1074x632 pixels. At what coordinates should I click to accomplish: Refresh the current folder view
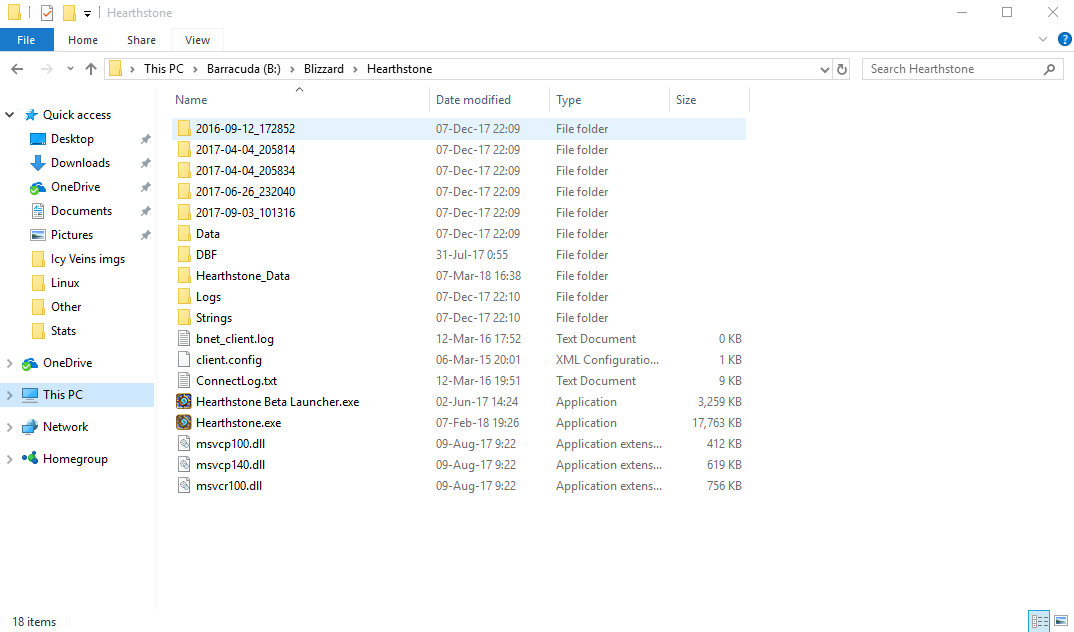point(842,68)
